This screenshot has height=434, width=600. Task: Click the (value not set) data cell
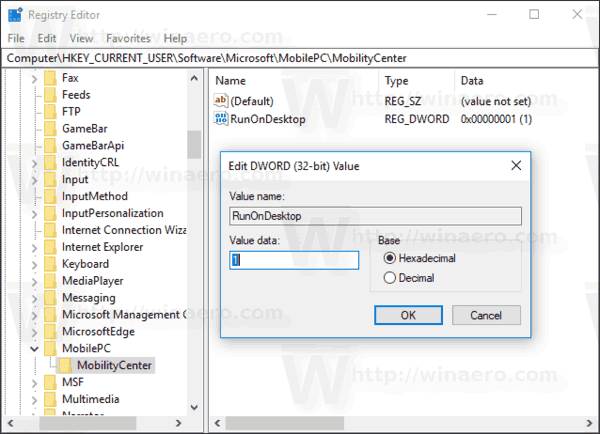coord(496,101)
